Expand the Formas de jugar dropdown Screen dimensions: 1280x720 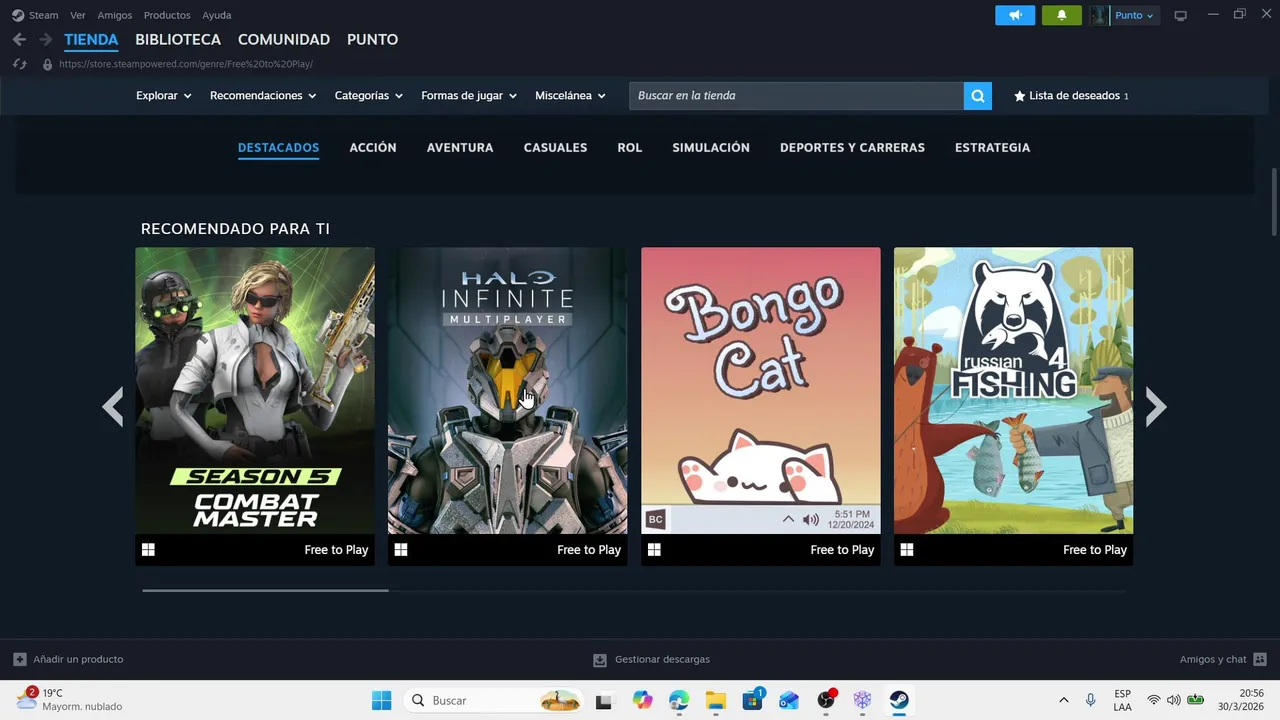pyautogui.click(x=469, y=96)
